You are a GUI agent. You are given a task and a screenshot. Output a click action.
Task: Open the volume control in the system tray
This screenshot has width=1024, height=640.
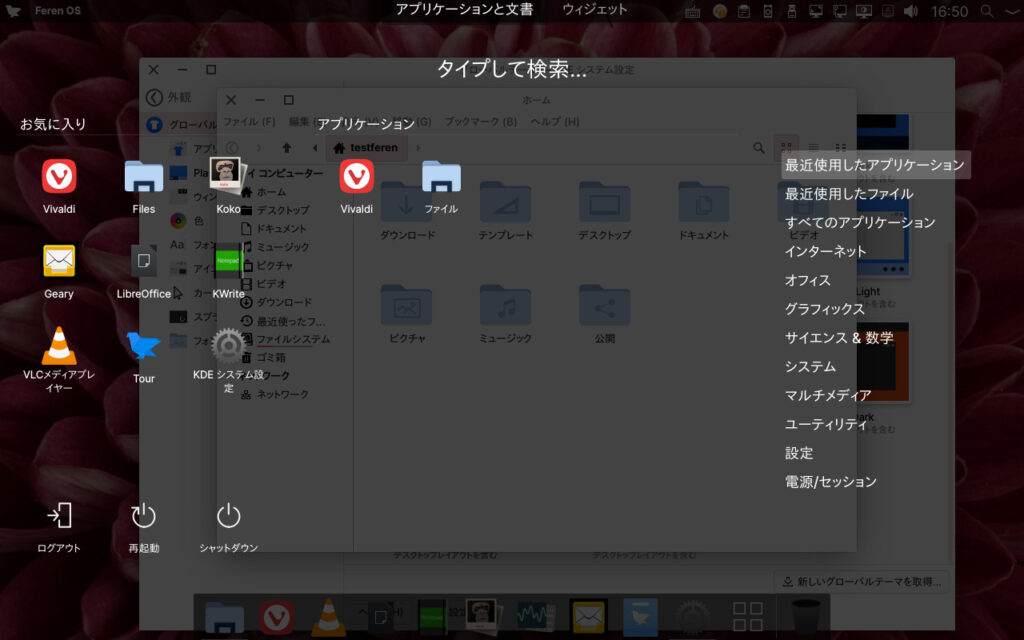911,11
